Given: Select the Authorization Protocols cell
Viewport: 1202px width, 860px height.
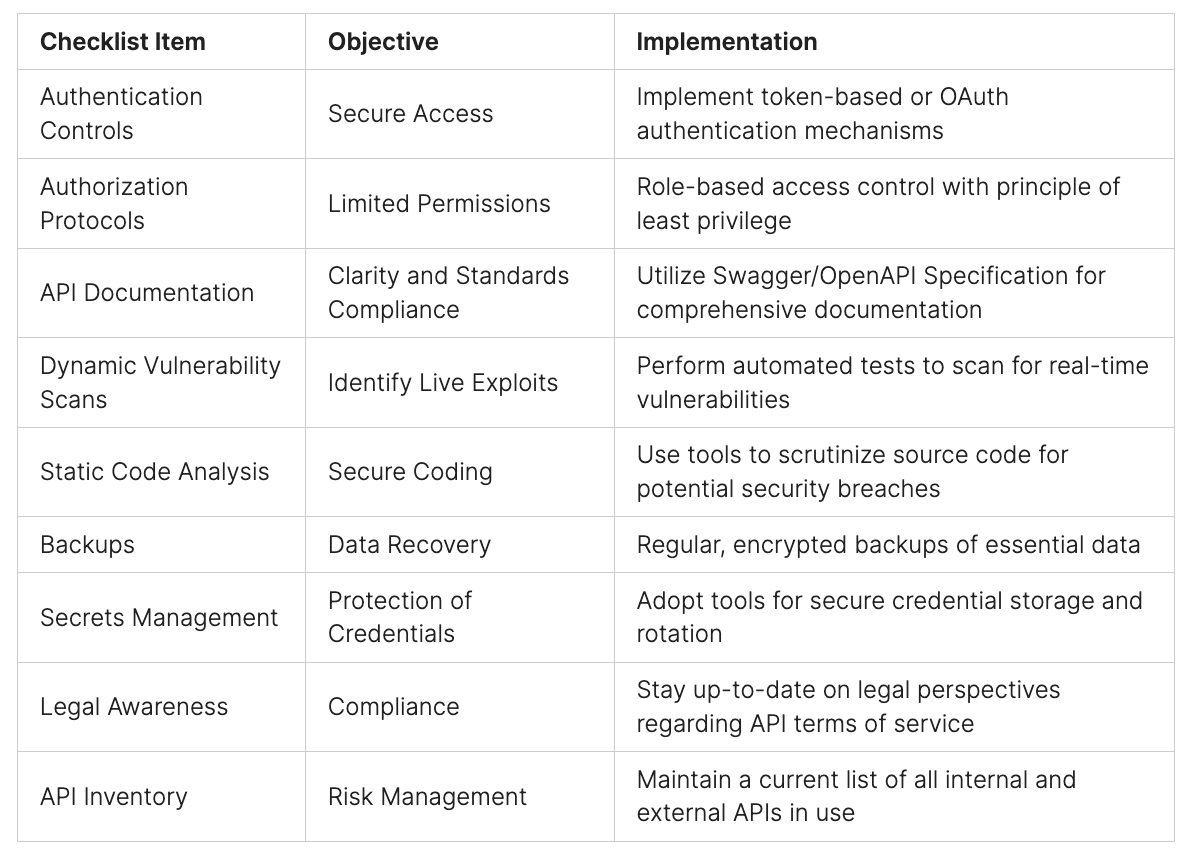Looking at the screenshot, I should tap(114, 203).
